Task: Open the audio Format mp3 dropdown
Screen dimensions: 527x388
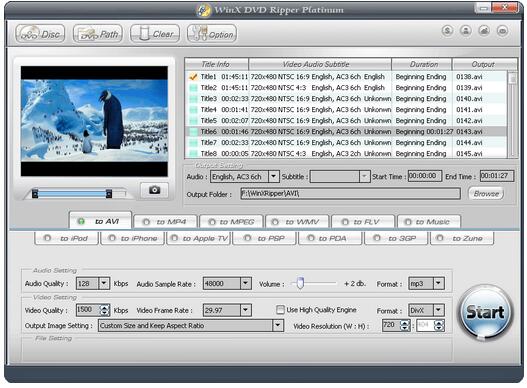Action: [x=439, y=283]
